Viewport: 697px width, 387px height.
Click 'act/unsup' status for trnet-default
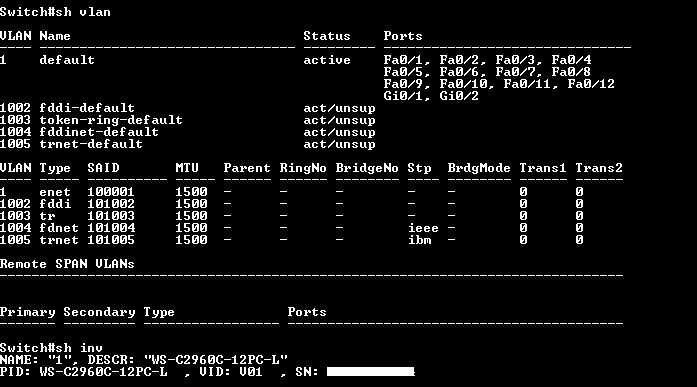339,144
